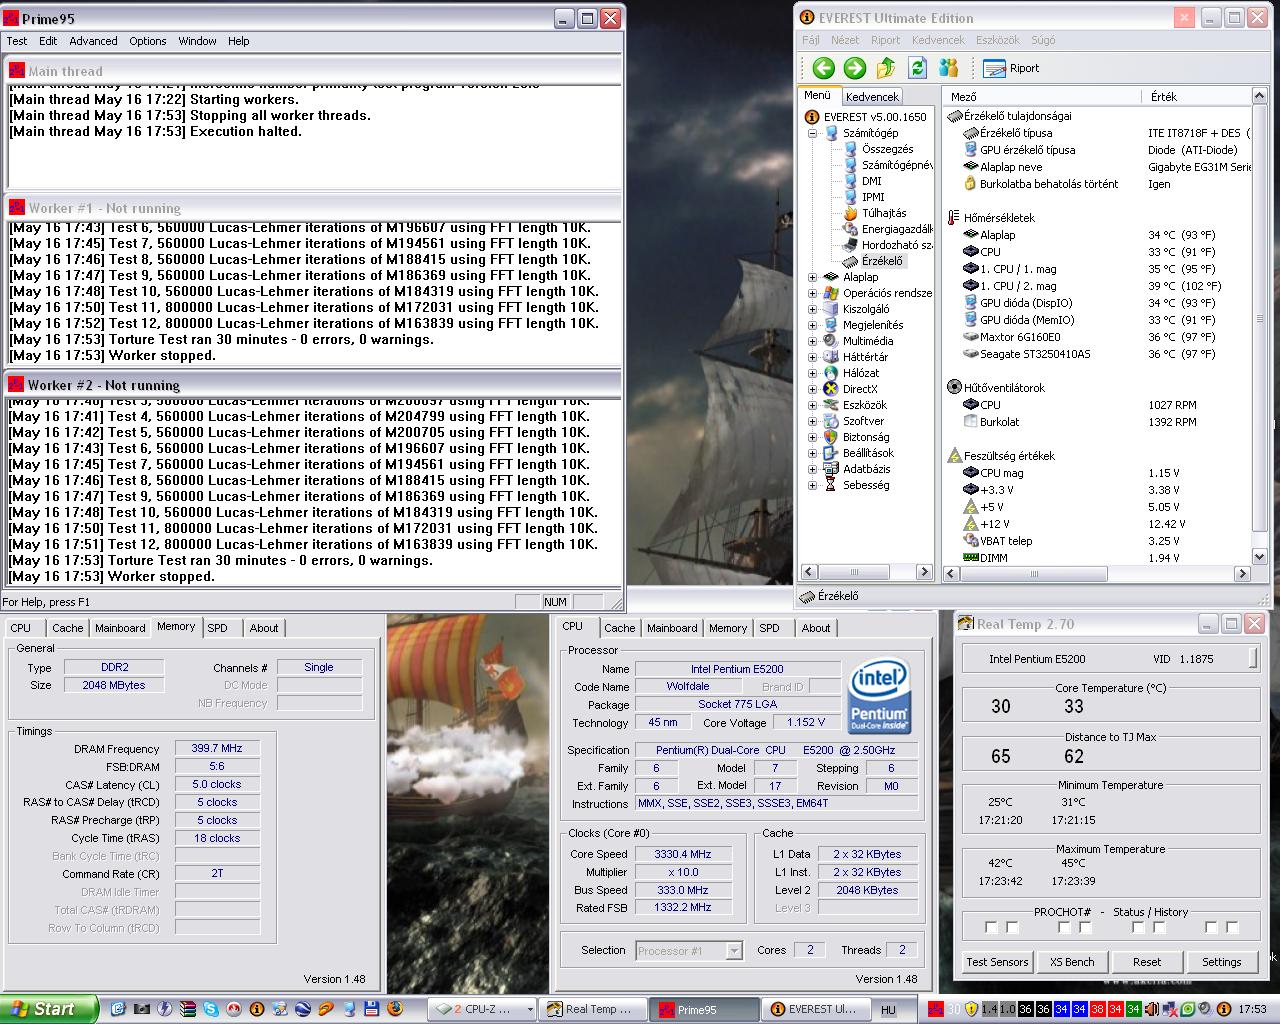1280x1024 pixels.
Task: Click the EVEREST sensor list vertical scrollbar thumb
Action: coord(1259,319)
